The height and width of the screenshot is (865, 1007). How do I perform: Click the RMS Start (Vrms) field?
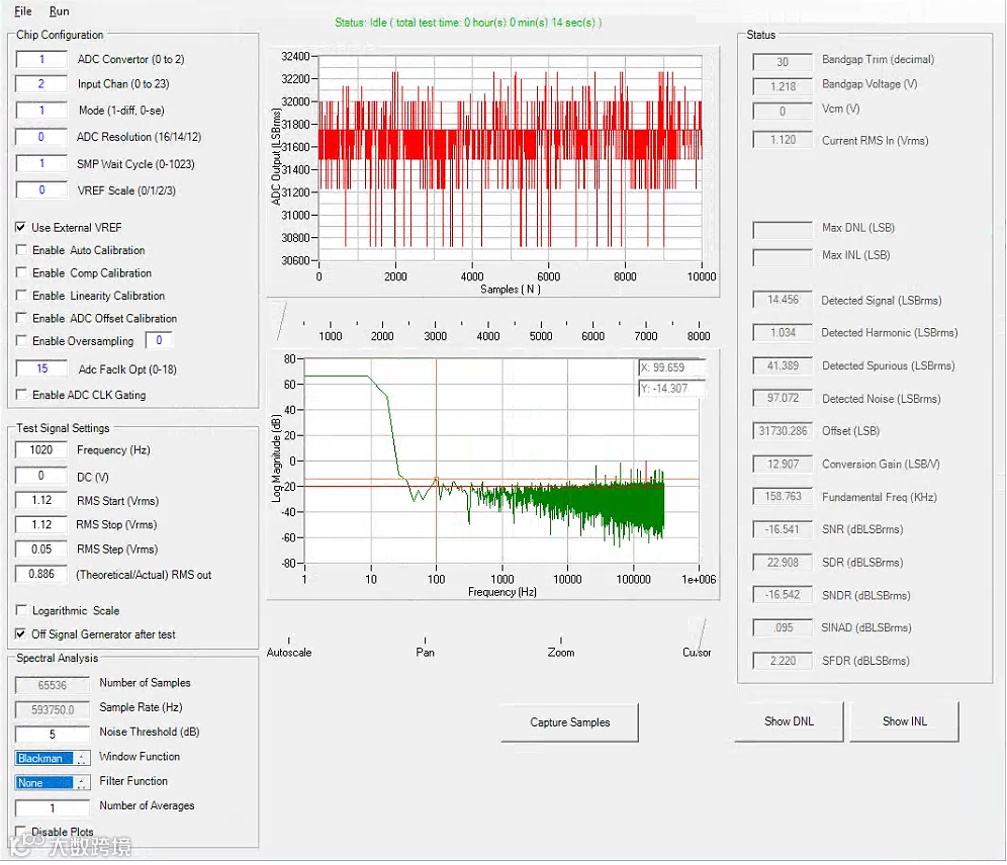pyautogui.click(x=41, y=500)
